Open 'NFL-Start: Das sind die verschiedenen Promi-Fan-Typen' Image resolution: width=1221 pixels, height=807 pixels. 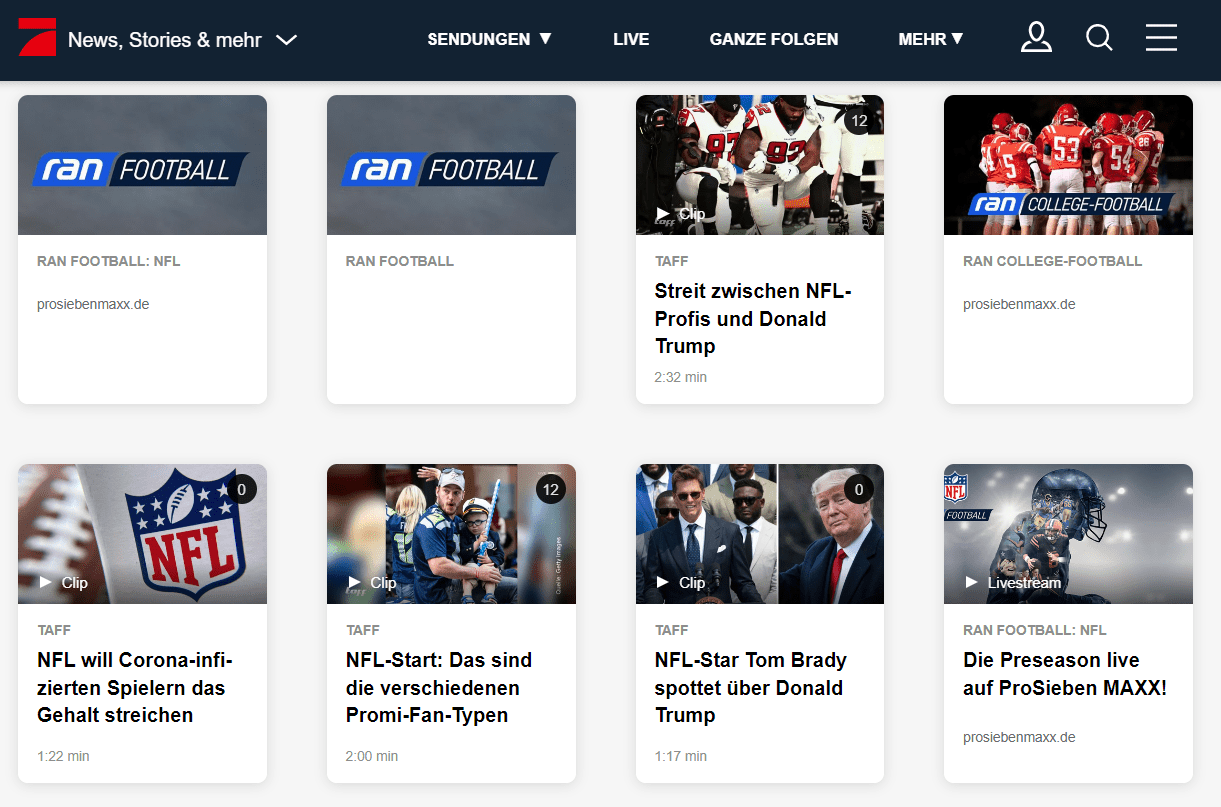coord(439,688)
